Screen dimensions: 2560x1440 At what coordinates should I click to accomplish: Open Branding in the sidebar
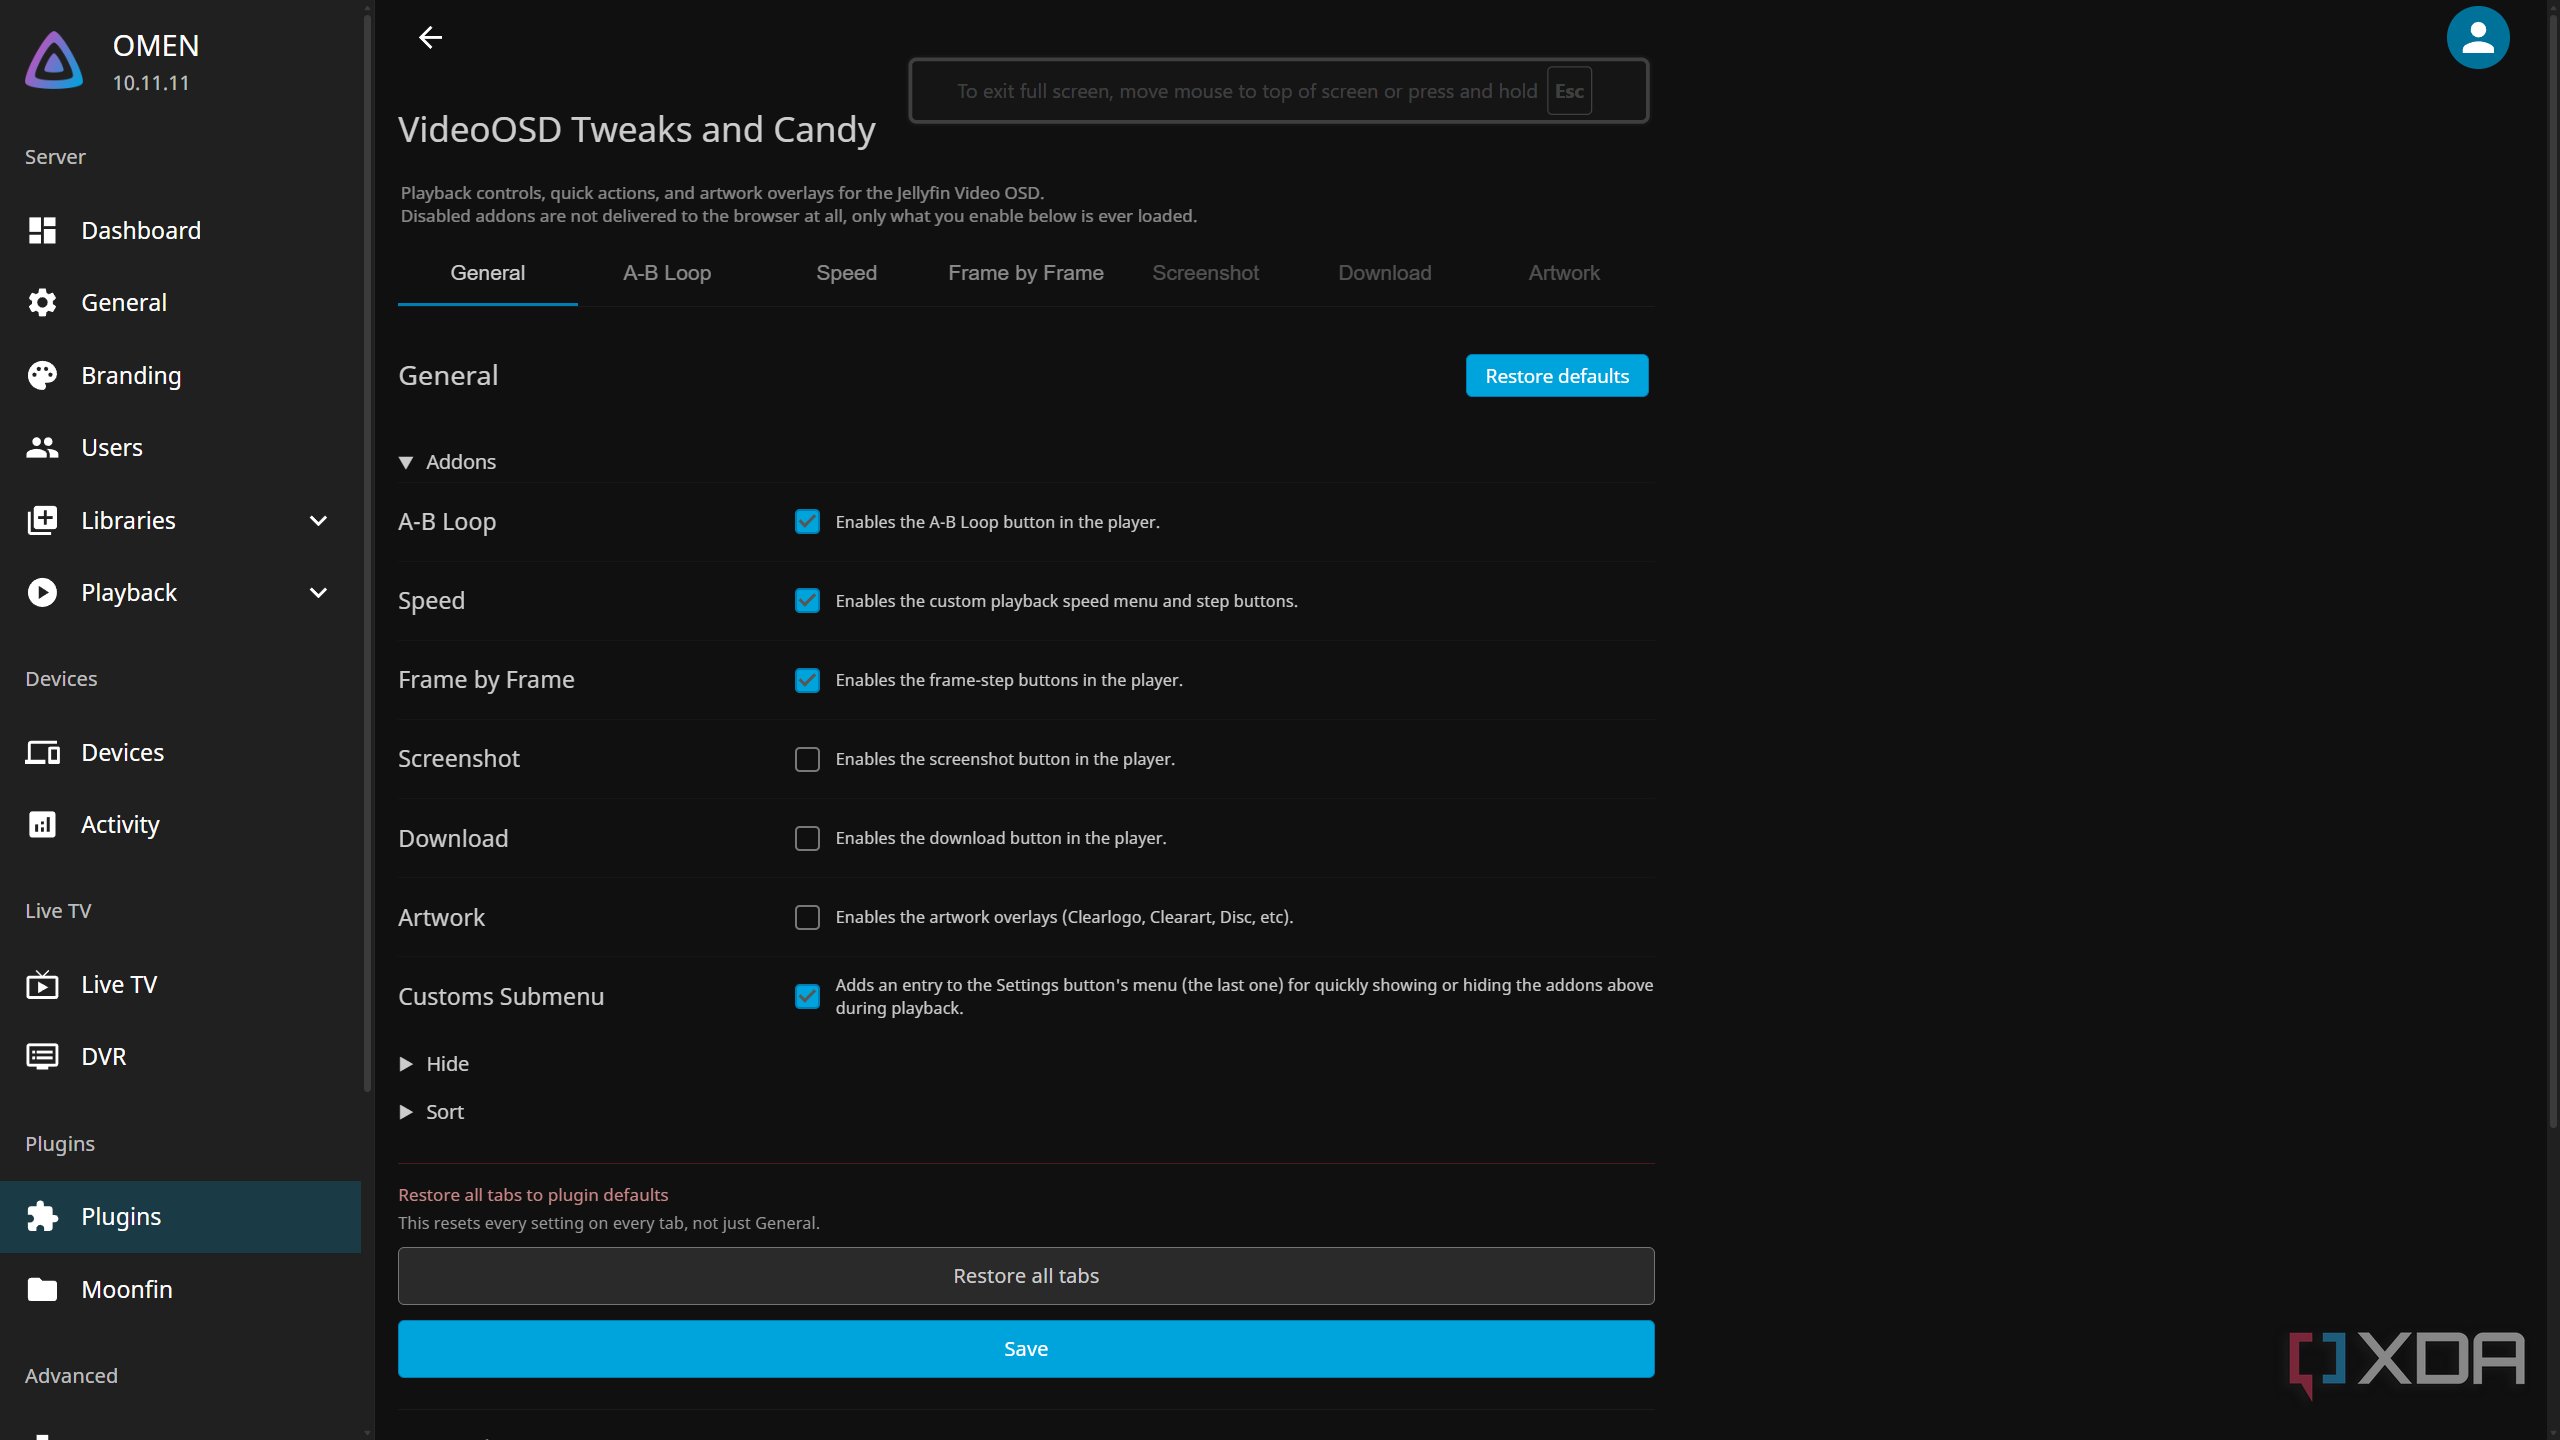180,375
